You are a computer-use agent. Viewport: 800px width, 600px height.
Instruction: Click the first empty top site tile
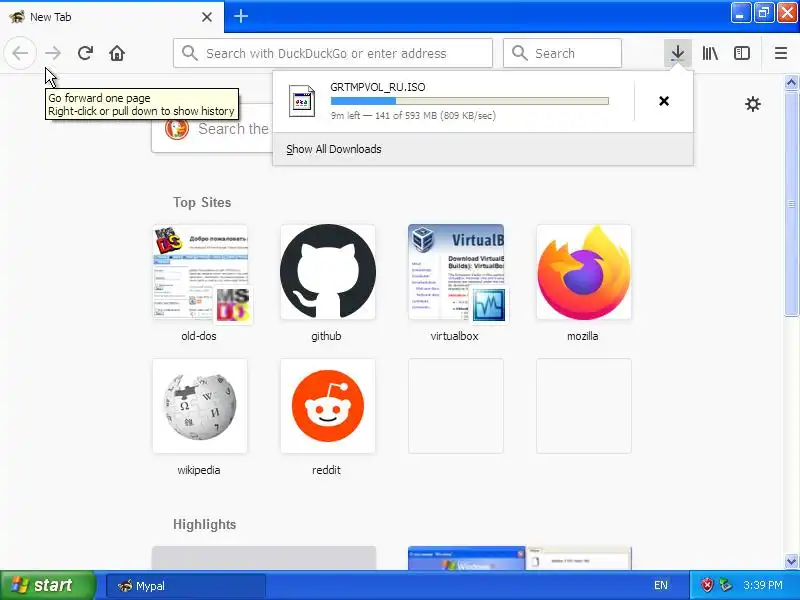coord(456,406)
